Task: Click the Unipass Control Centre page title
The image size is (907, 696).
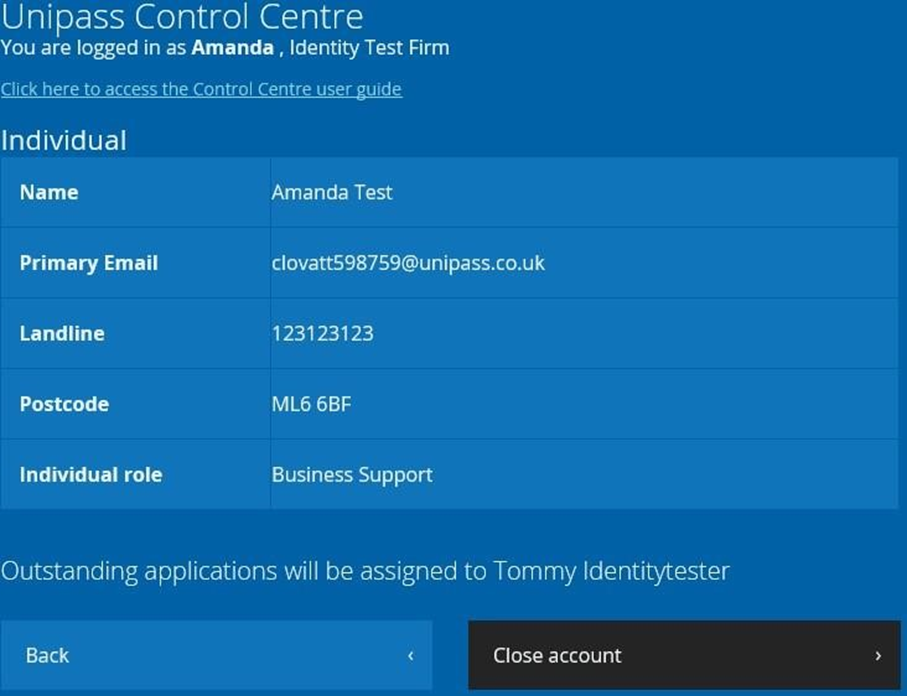Action: point(182,16)
